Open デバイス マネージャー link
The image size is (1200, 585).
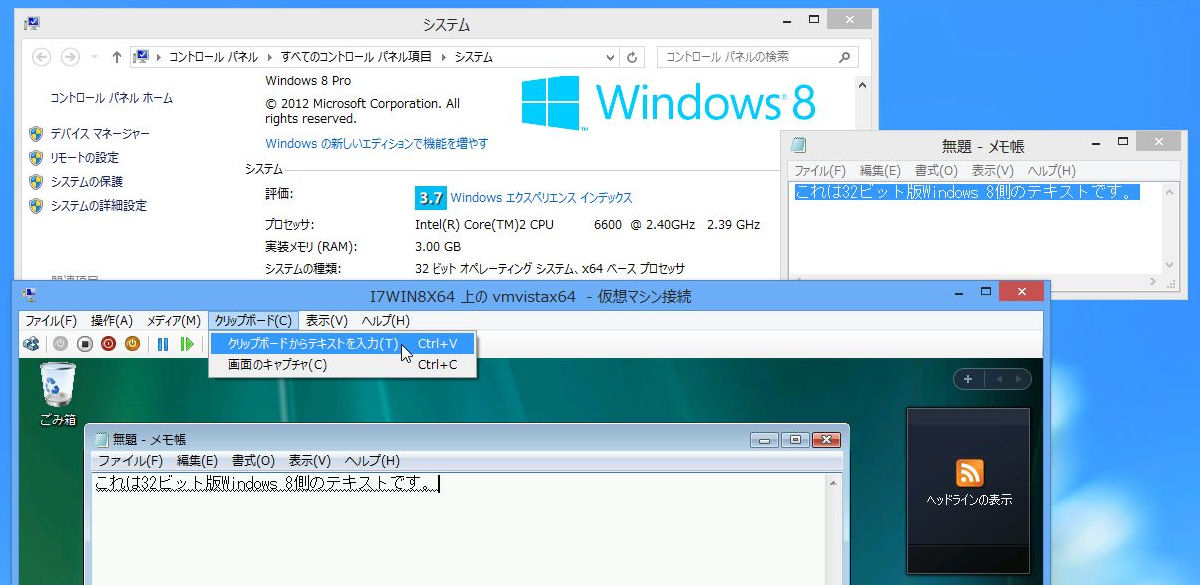coord(100,134)
